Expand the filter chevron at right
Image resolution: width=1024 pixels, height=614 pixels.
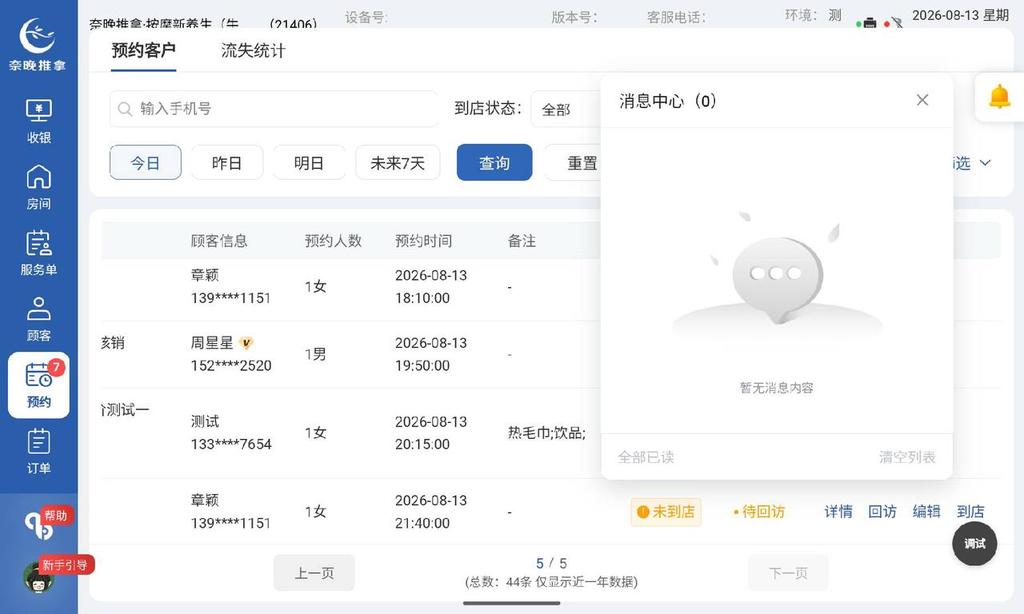click(x=985, y=163)
